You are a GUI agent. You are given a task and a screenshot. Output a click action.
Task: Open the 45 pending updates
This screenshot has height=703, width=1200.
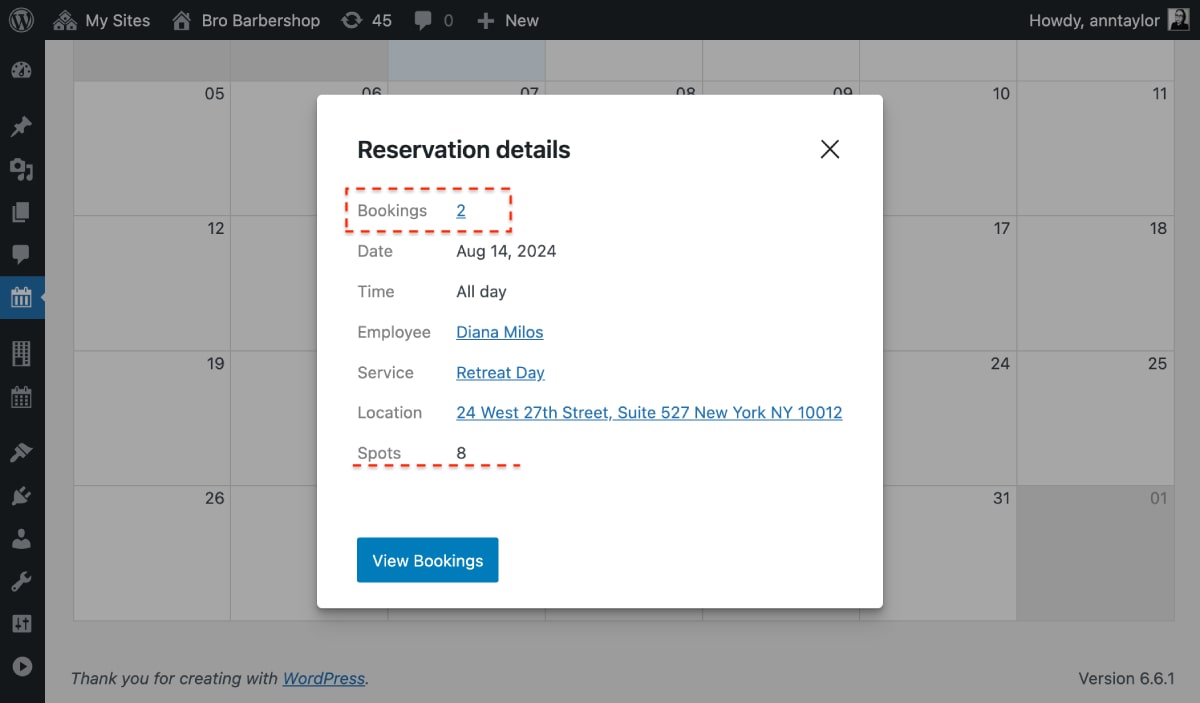point(366,20)
